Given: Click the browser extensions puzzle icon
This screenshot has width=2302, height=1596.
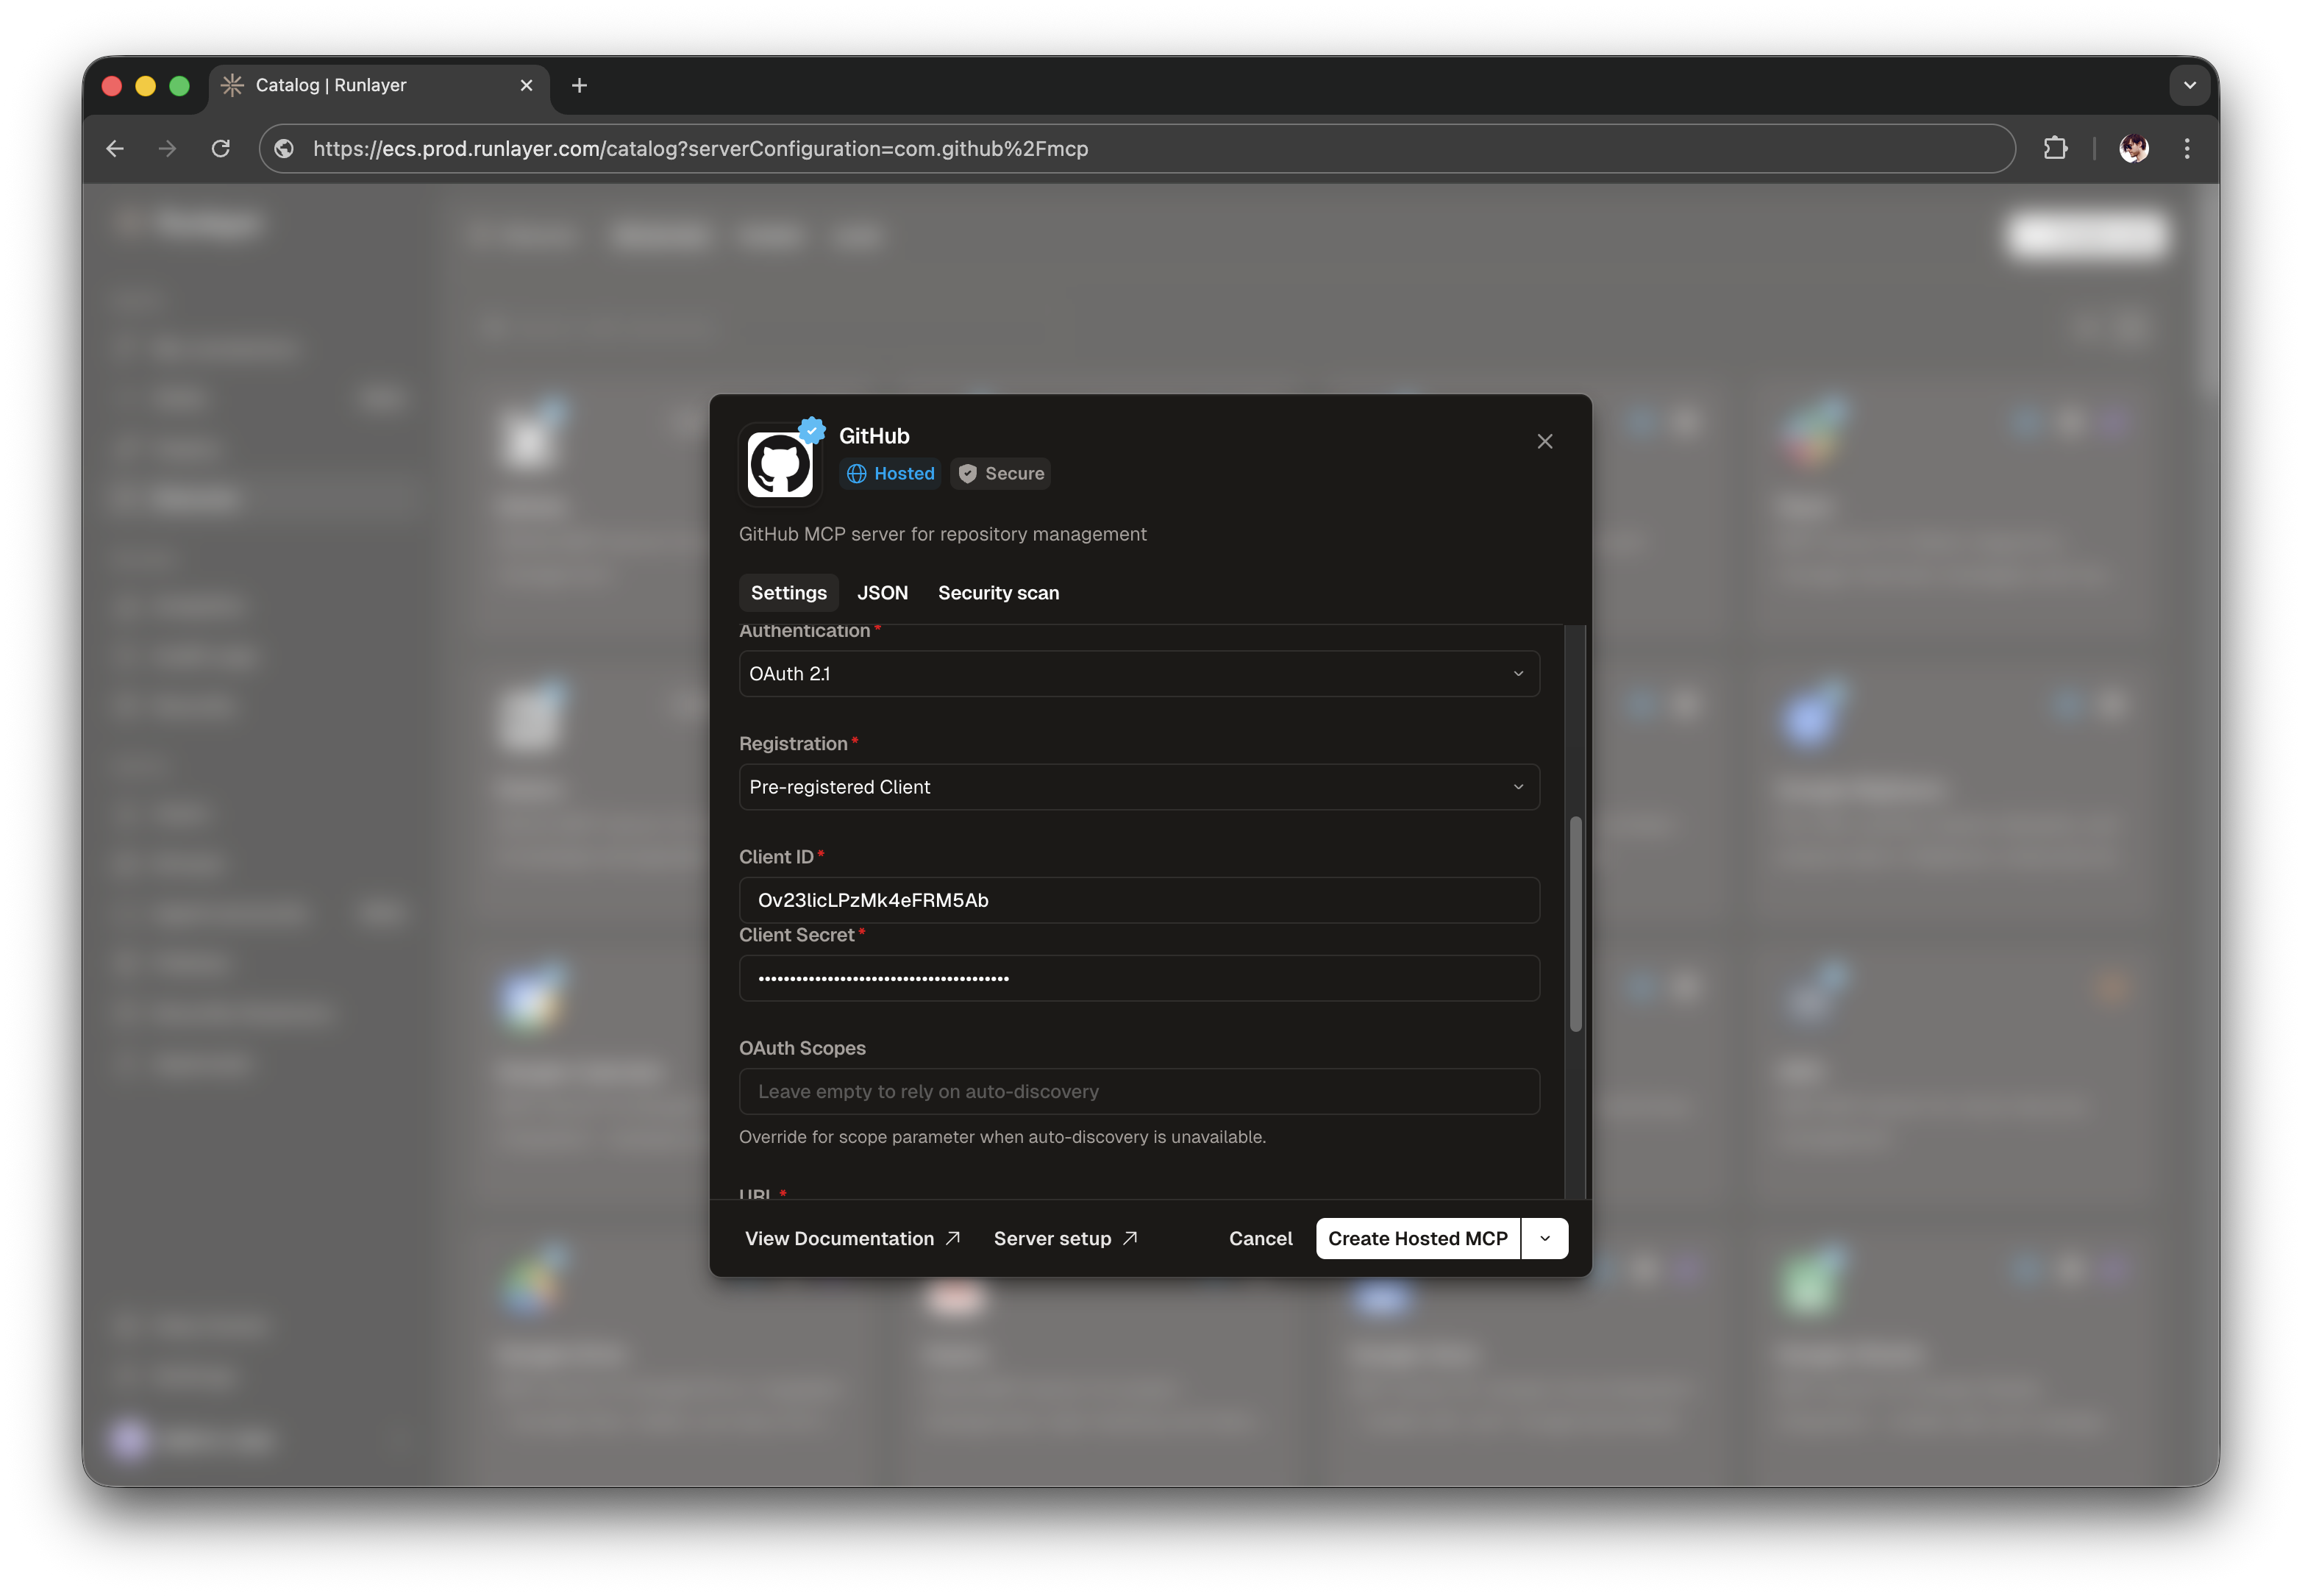Looking at the screenshot, I should click(2056, 148).
